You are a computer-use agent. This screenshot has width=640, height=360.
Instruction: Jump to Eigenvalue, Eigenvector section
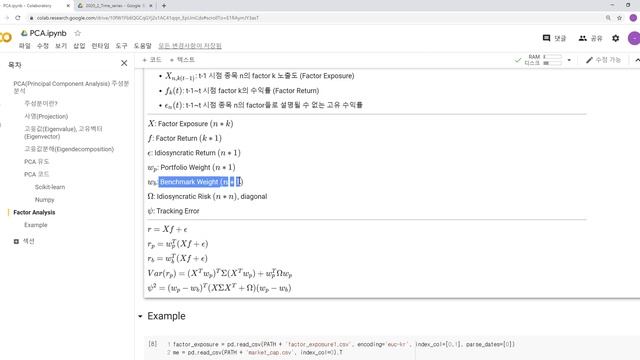point(63,133)
